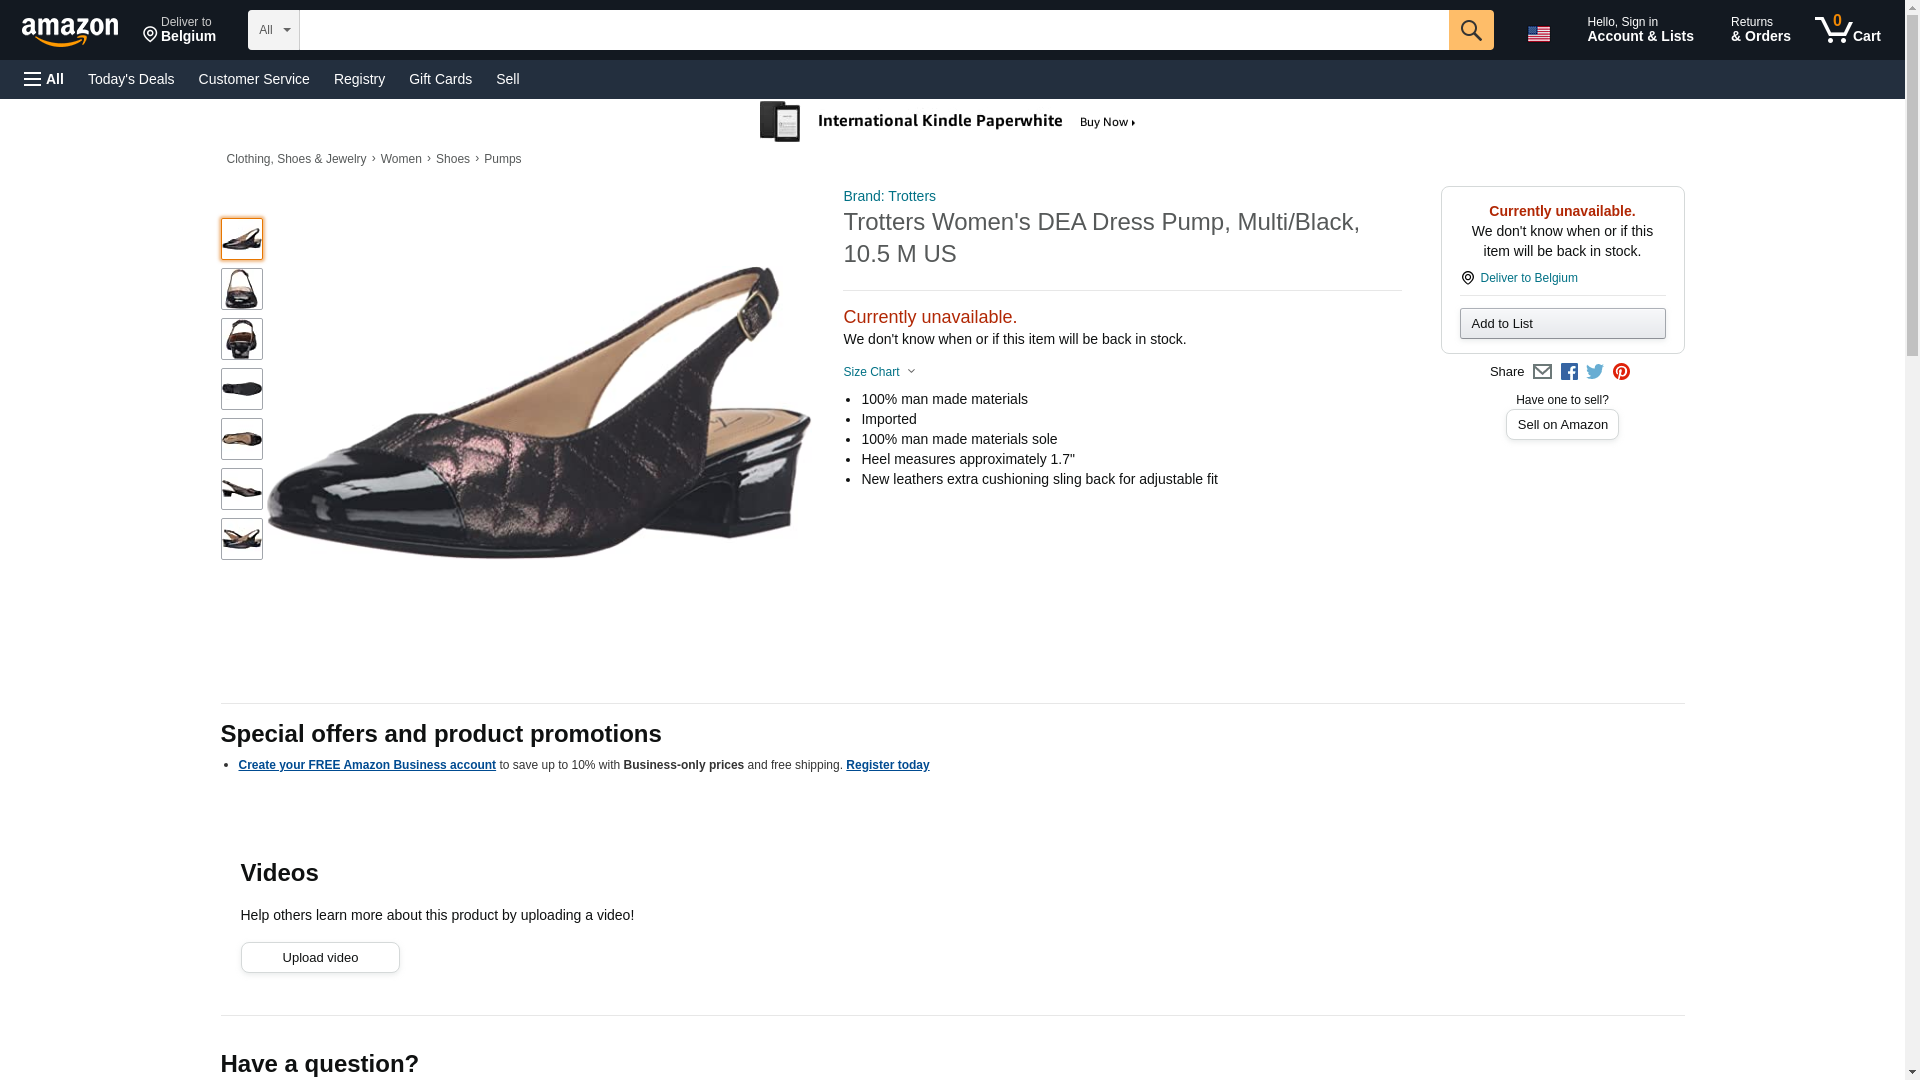Share product on Twitter
This screenshot has width=1920, height=1080.
click(x=1595, y=372)
